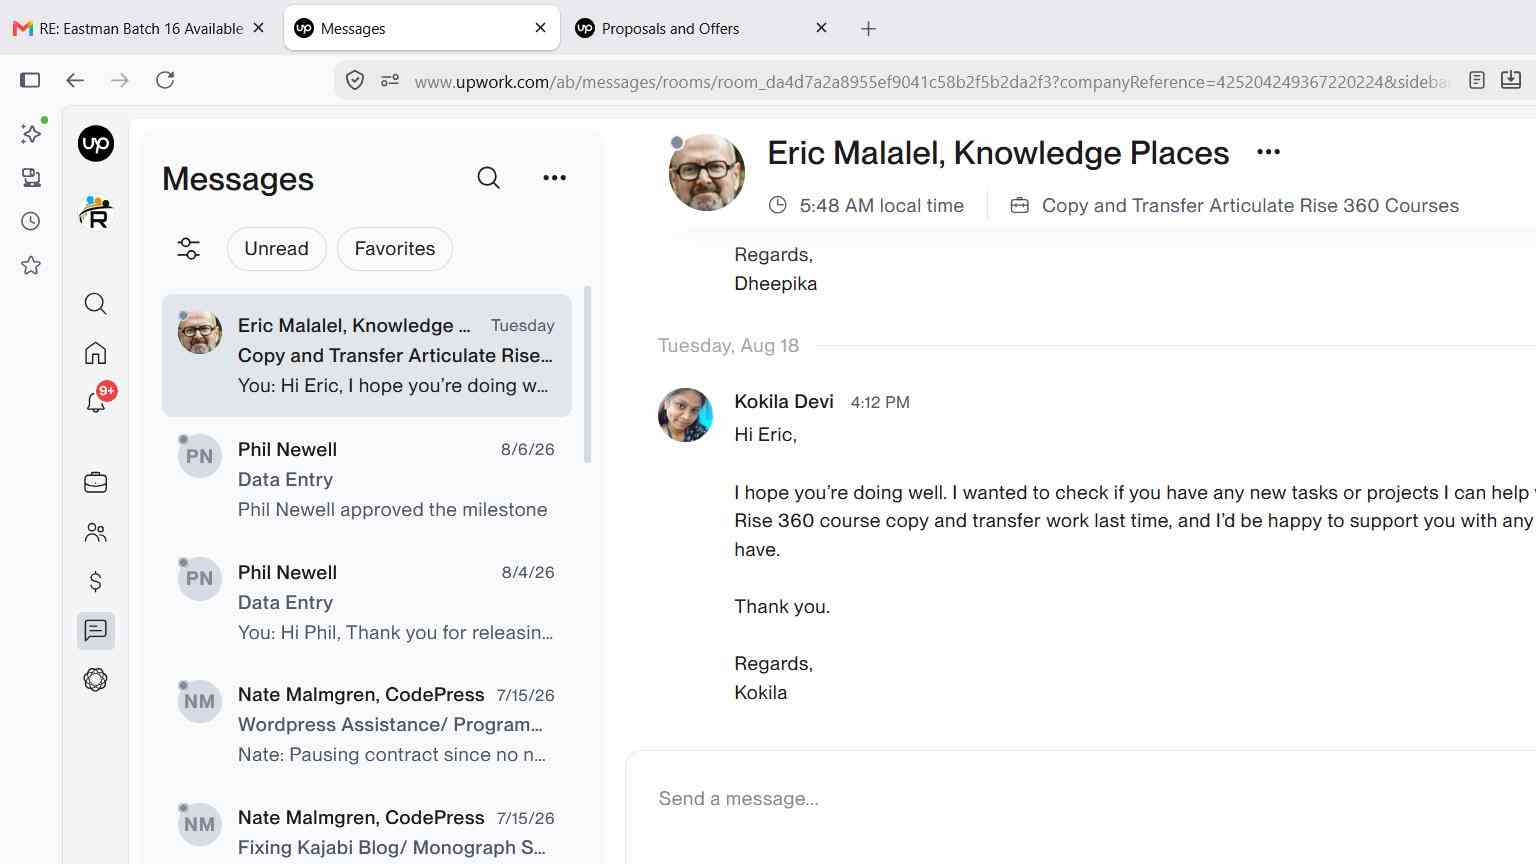The image size is (1536, 864).
Task: Reload the page with refresh button
Action: pyautogui.click(x=165, y=80)
